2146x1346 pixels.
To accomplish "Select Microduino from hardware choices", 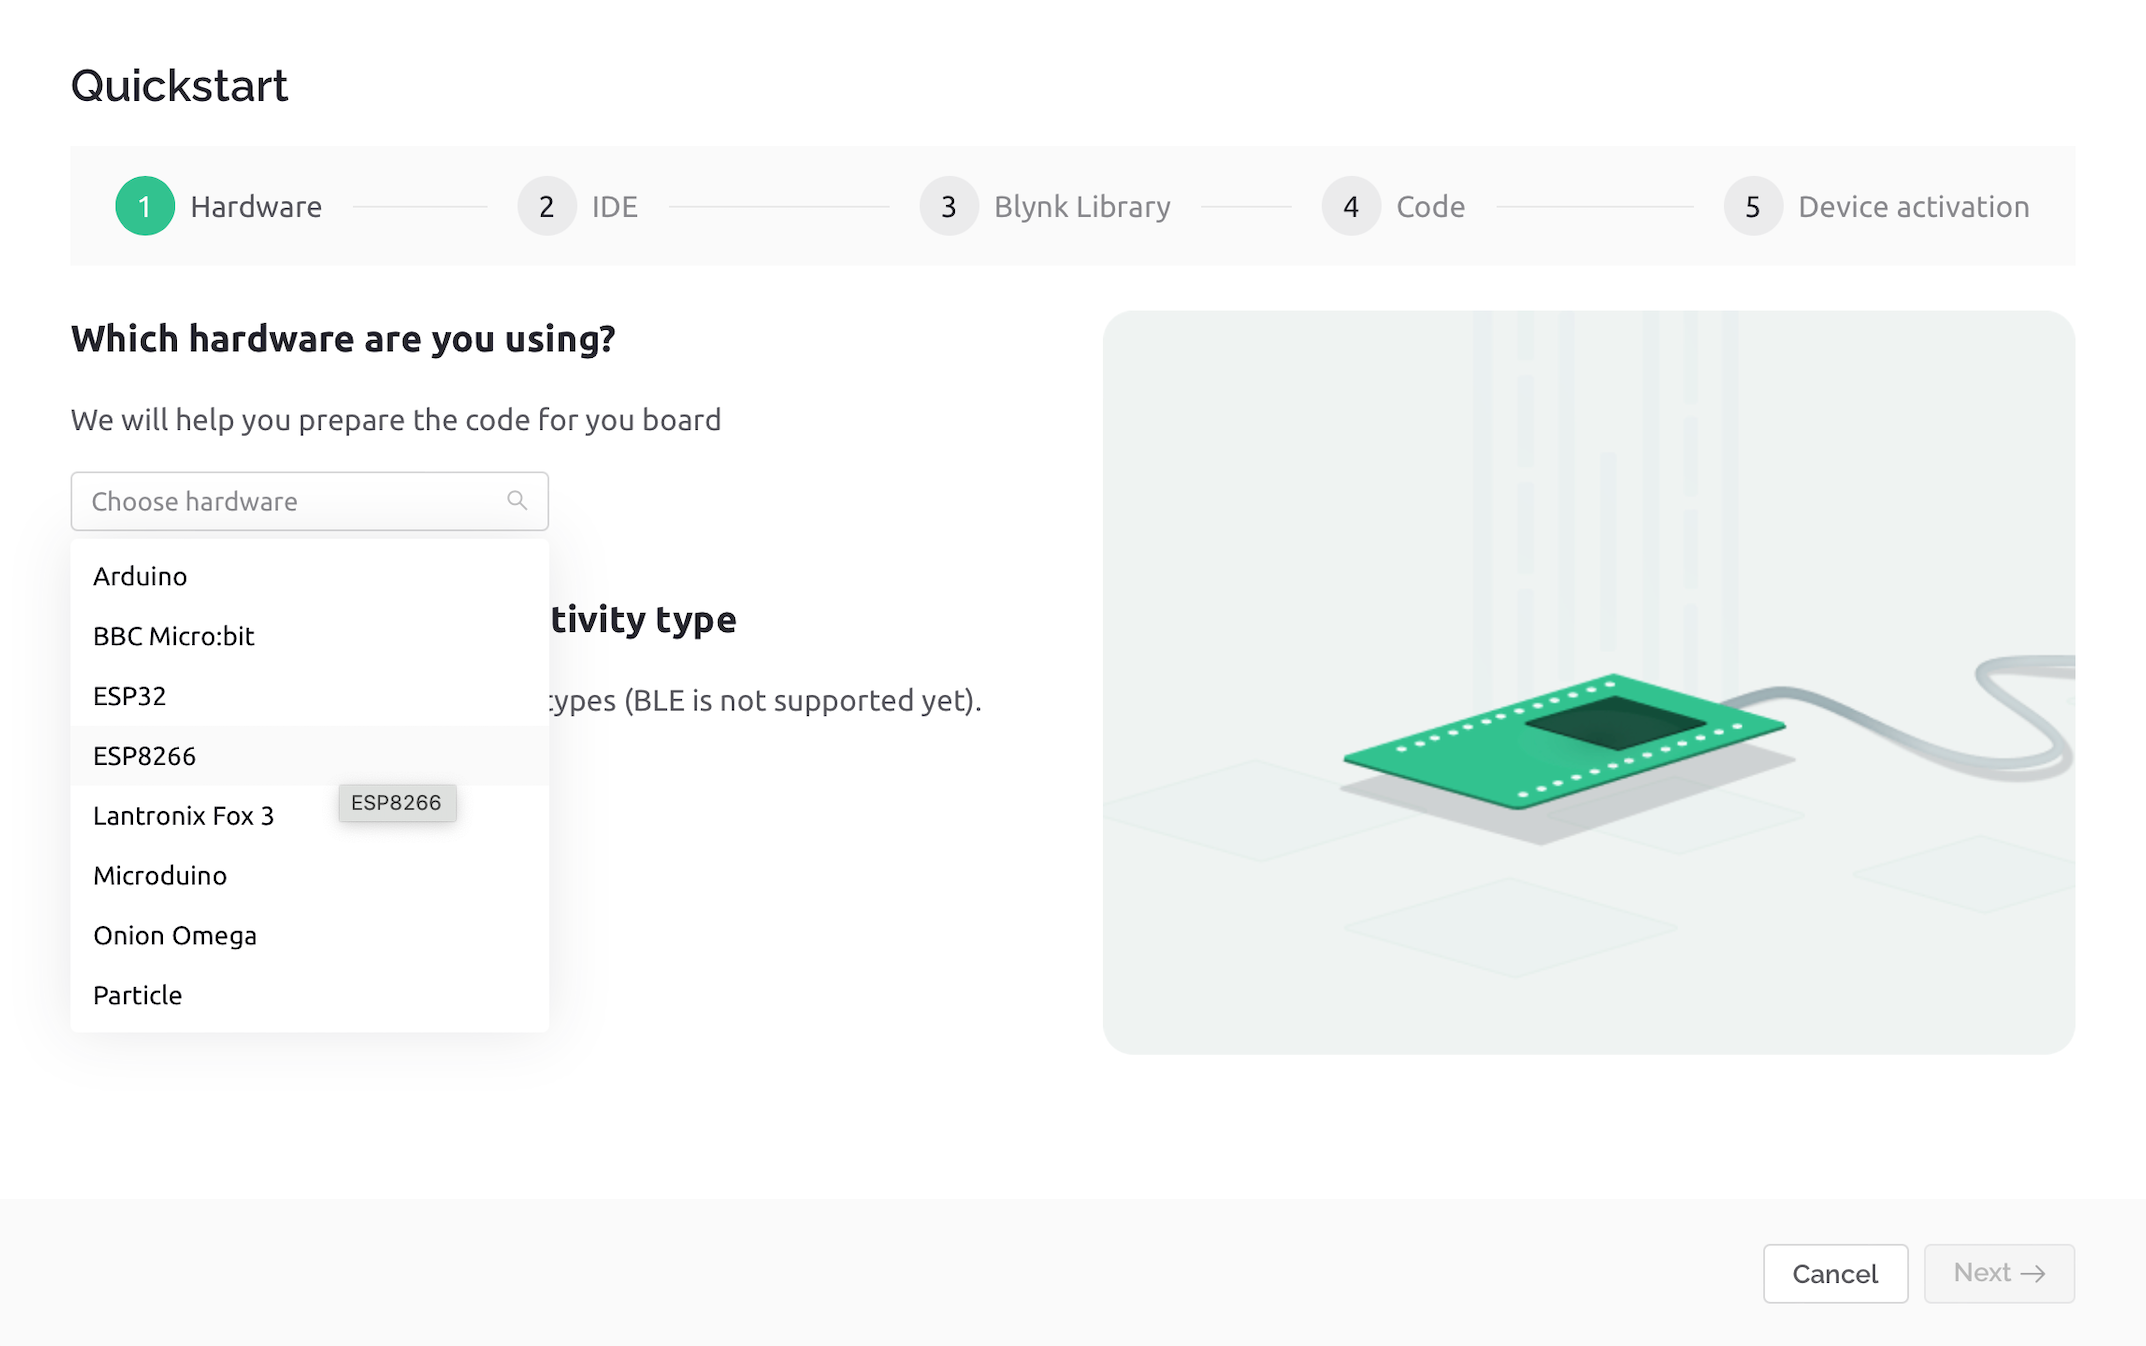I will point(159,875).
